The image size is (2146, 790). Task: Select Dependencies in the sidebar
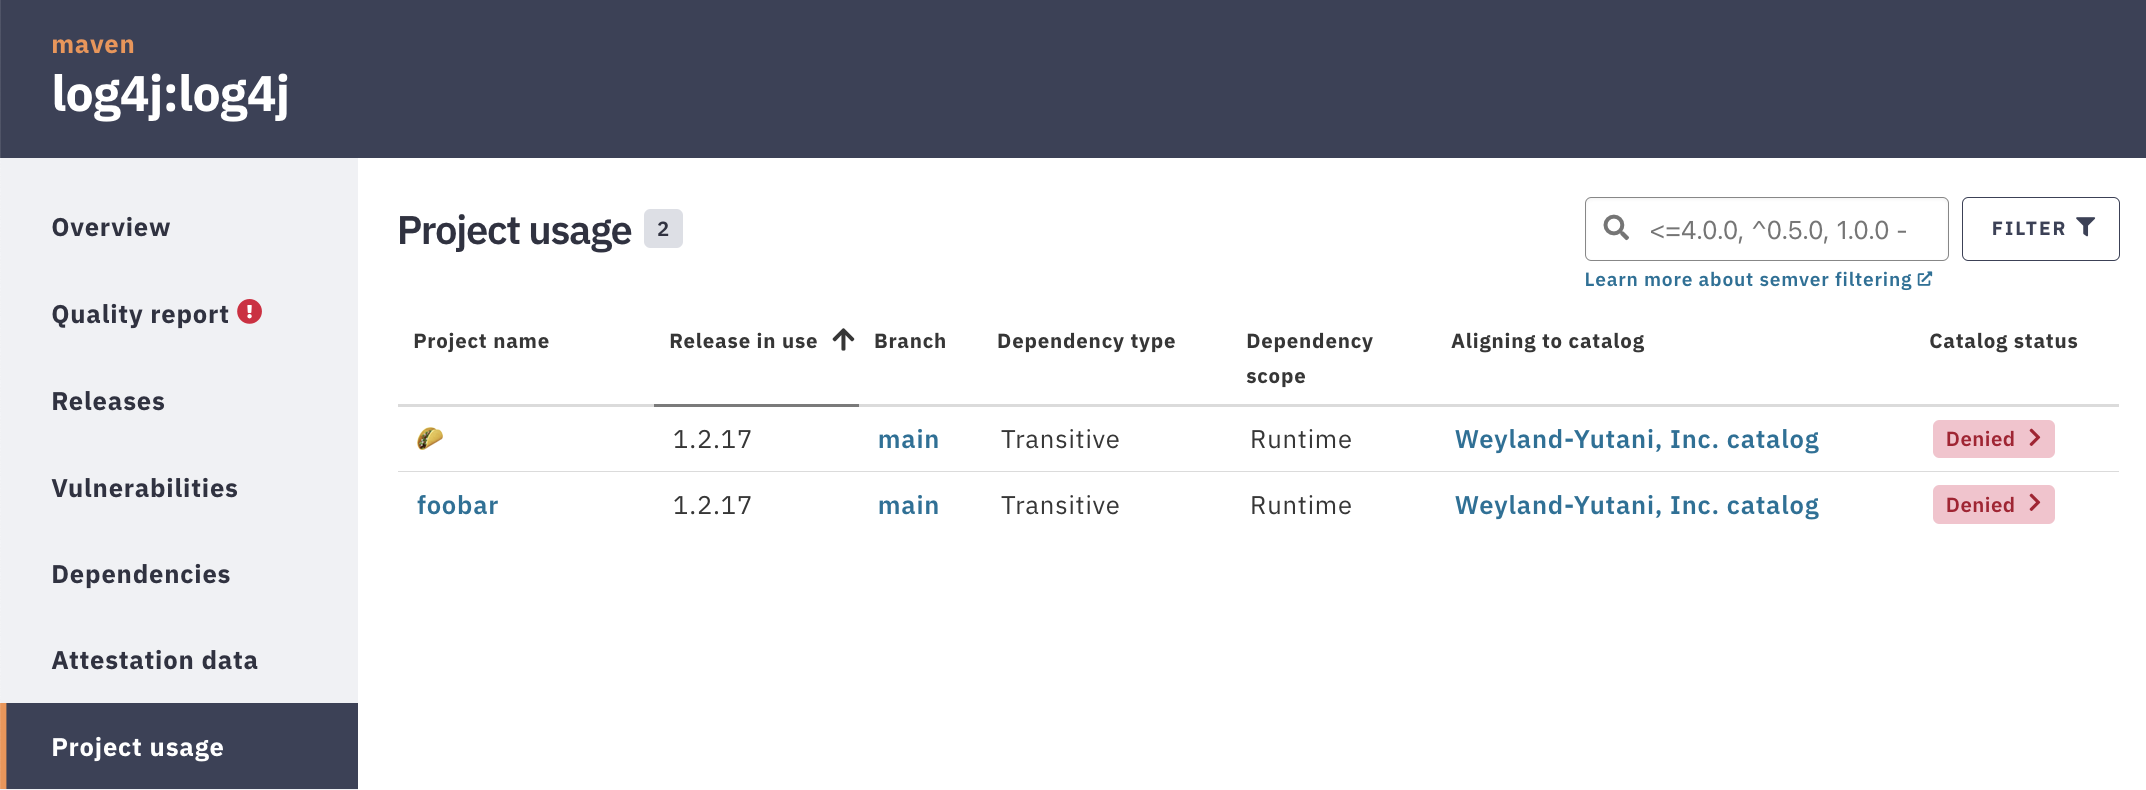pos(141,574)
